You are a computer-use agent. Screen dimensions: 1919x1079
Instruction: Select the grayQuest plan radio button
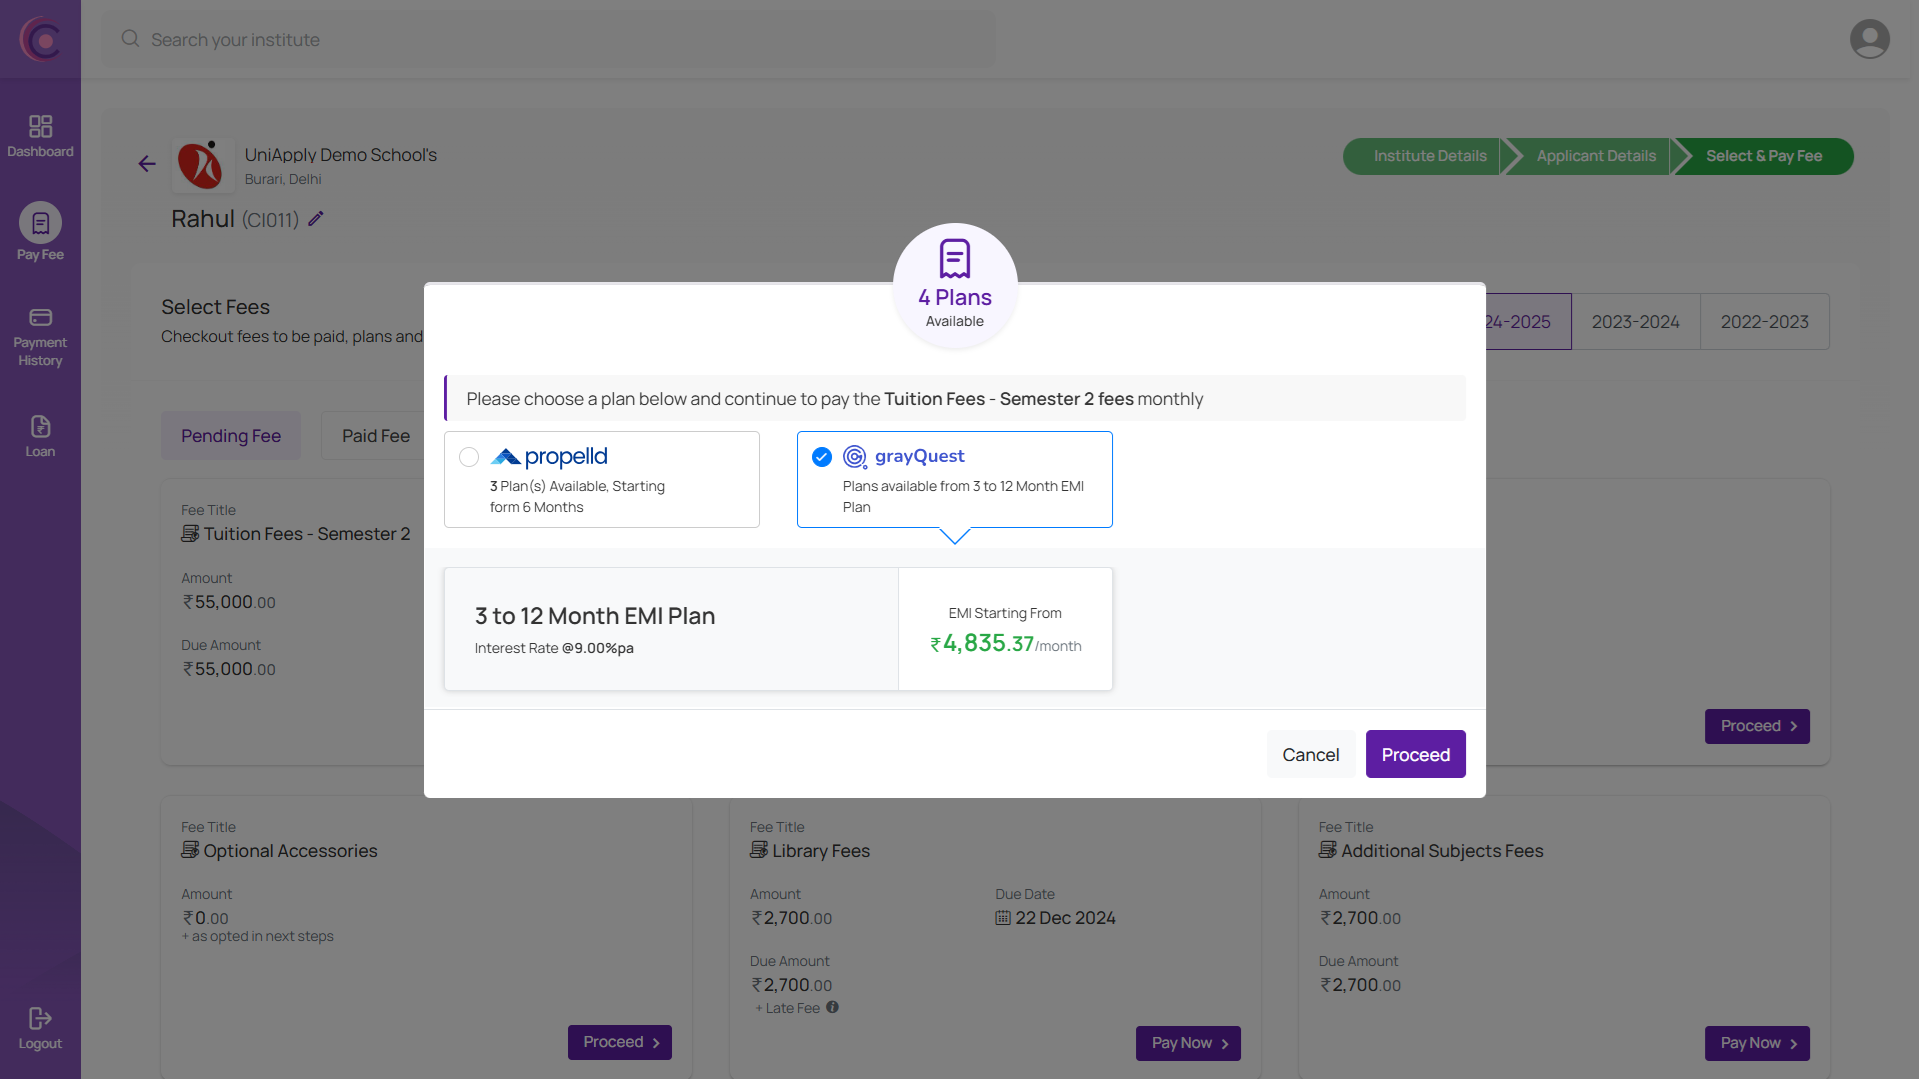tap(822, 457)
